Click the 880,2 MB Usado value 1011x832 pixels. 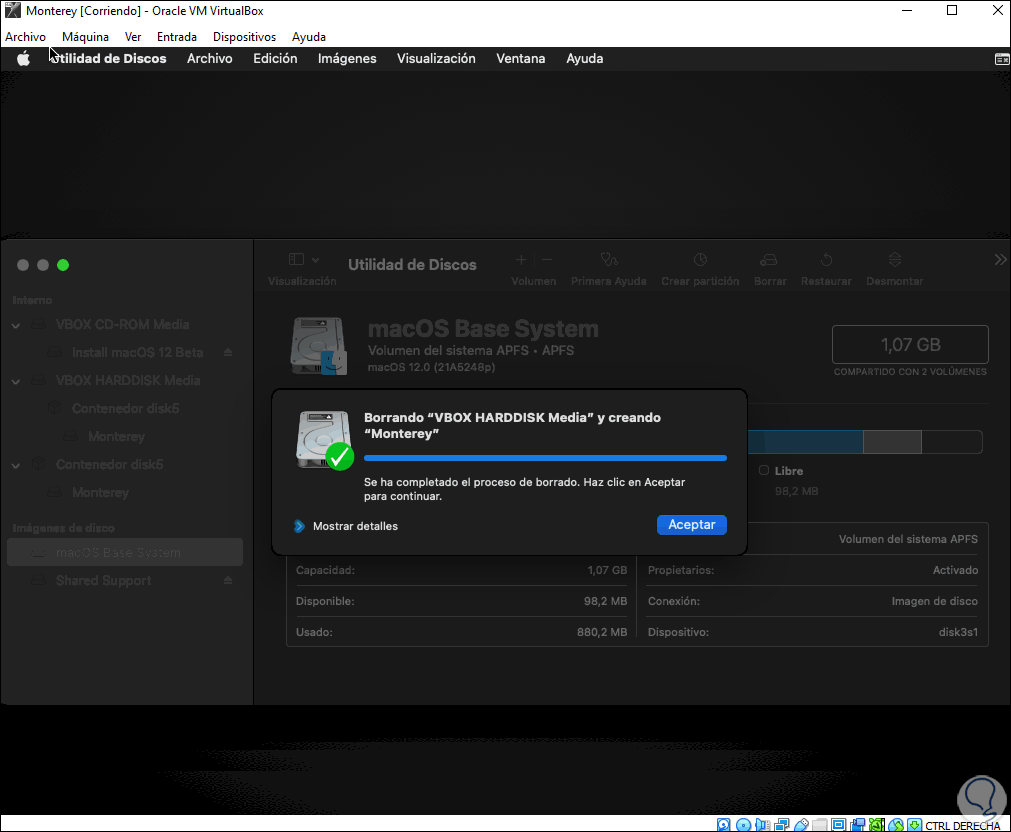(602, 632)
